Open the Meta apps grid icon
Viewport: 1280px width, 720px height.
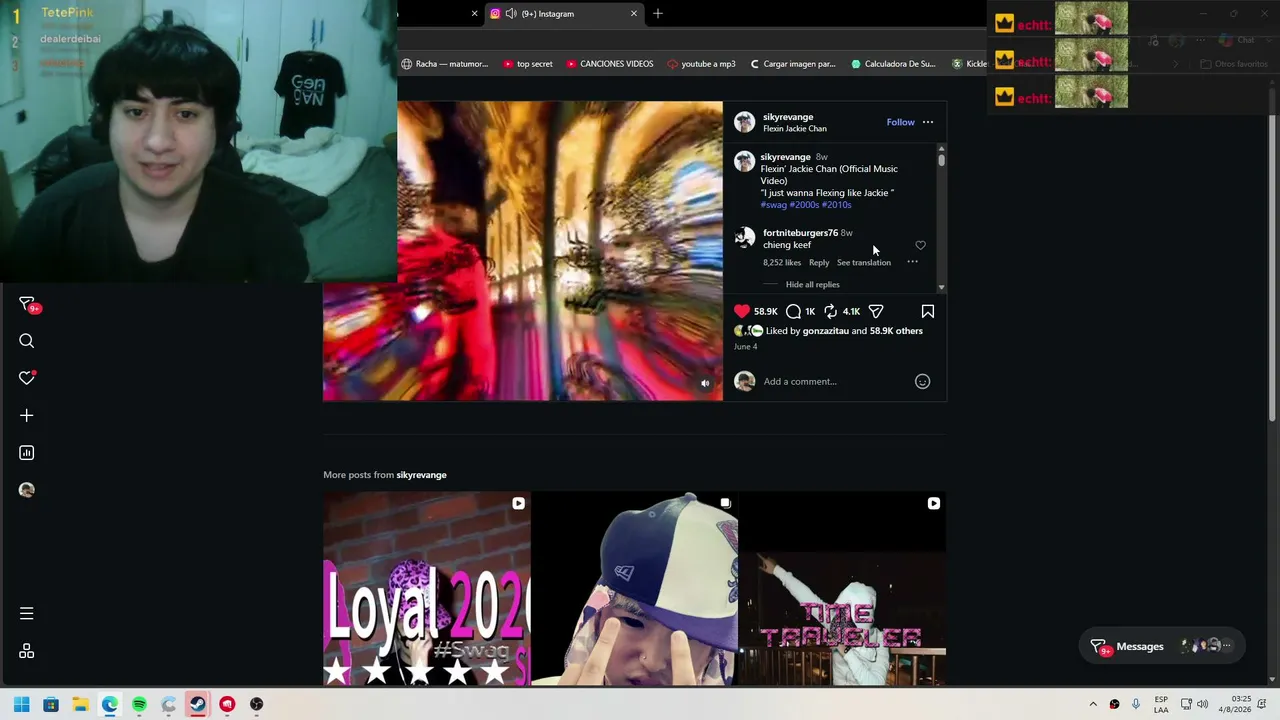[27, 651]
